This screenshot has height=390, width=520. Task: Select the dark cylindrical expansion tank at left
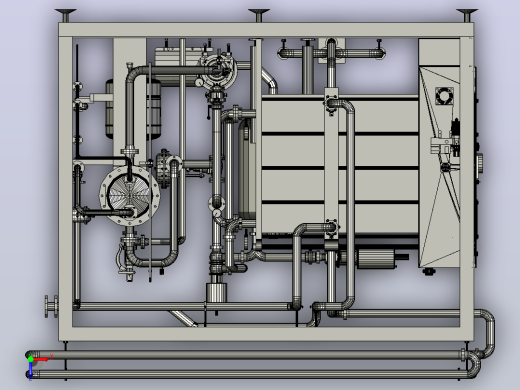(133, 109)
